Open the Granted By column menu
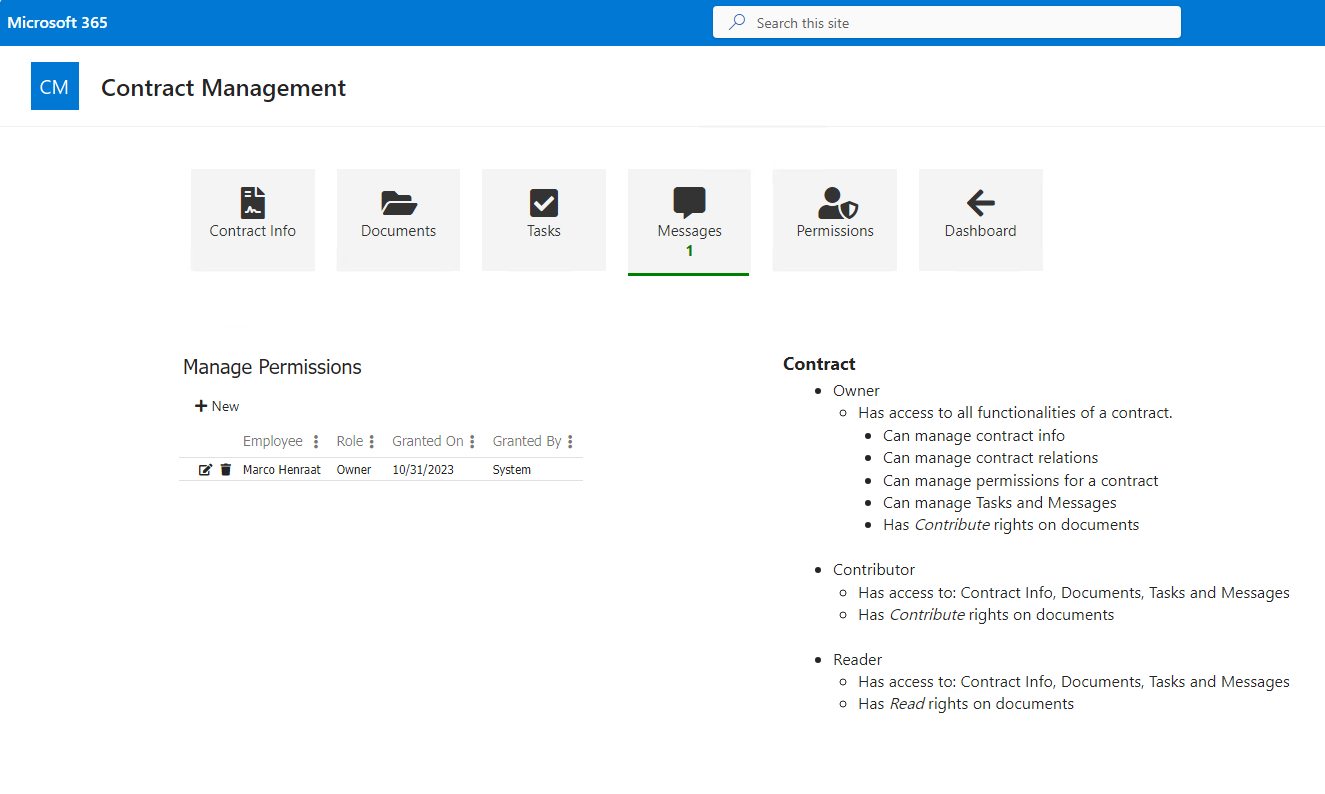 click(x=569, y=441)
